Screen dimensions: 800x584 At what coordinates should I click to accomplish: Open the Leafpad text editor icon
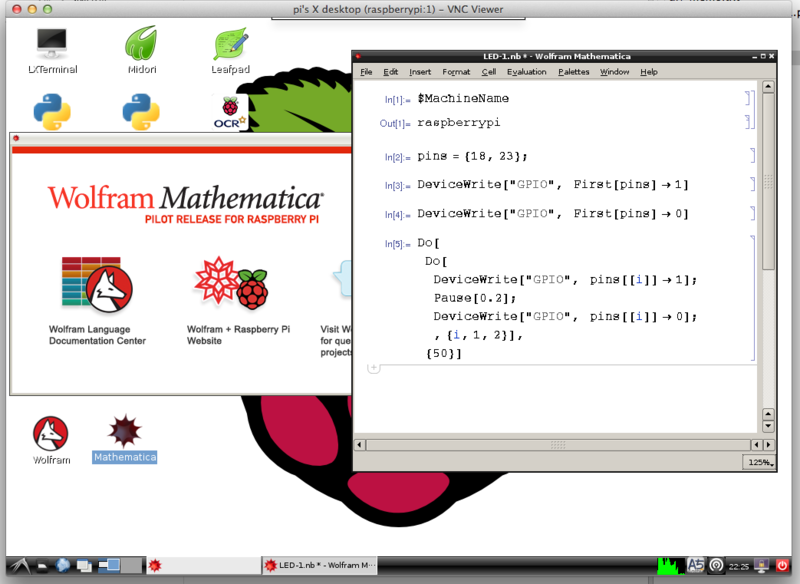231,50
